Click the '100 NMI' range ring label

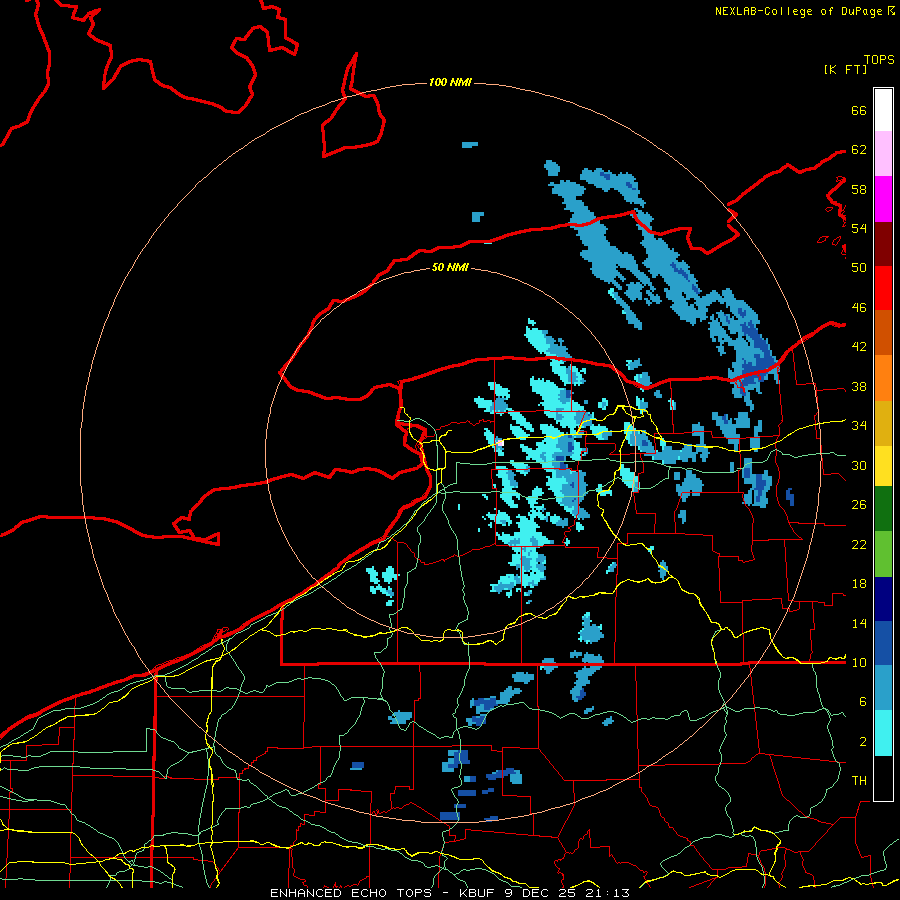(x=450, y=83)
